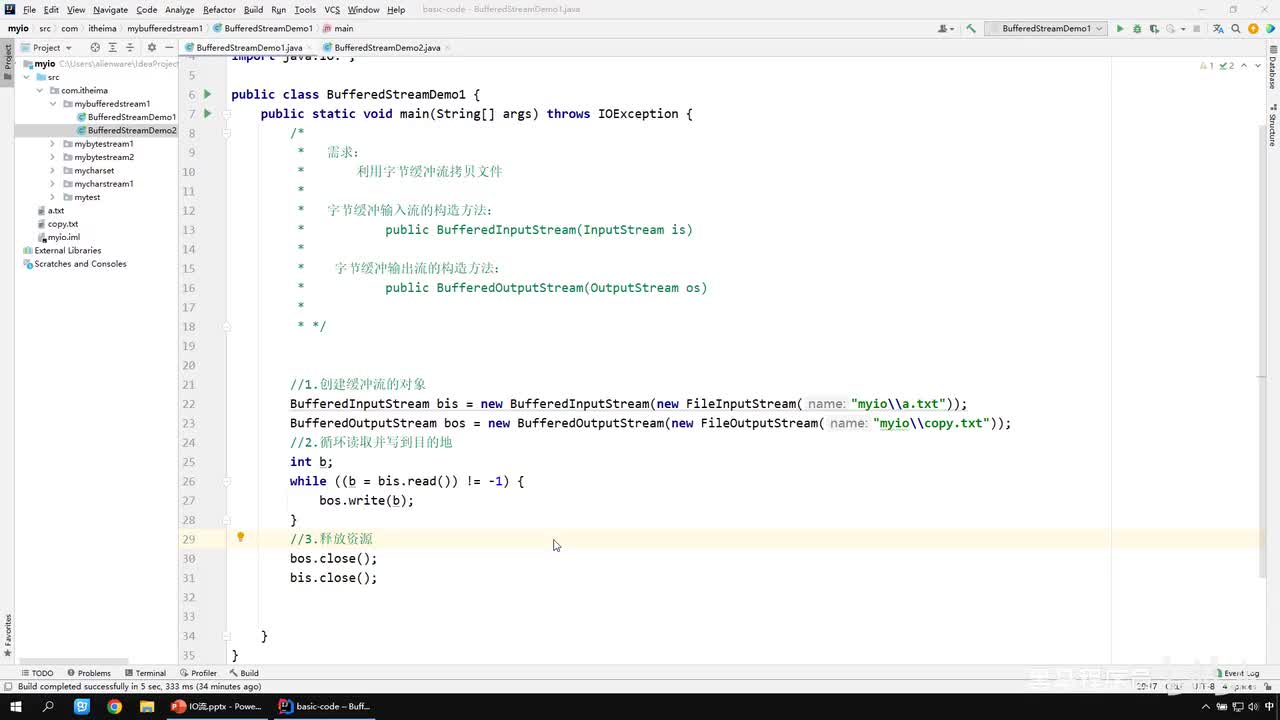Open the Project view selector dropdown
1280x720 pixels.
(46, 47)
